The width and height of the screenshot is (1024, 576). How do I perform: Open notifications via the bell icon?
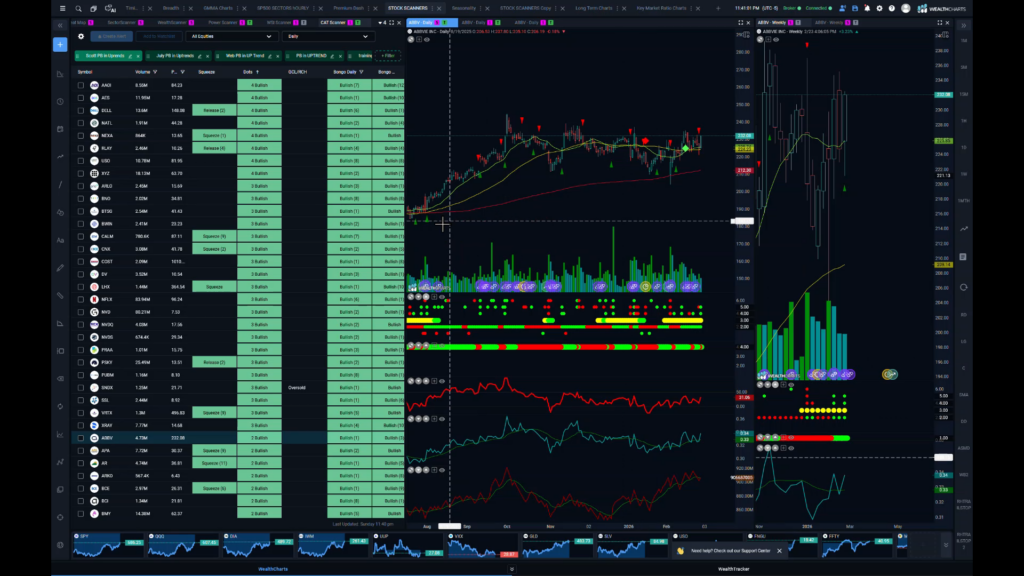click(x=868, y=8)
